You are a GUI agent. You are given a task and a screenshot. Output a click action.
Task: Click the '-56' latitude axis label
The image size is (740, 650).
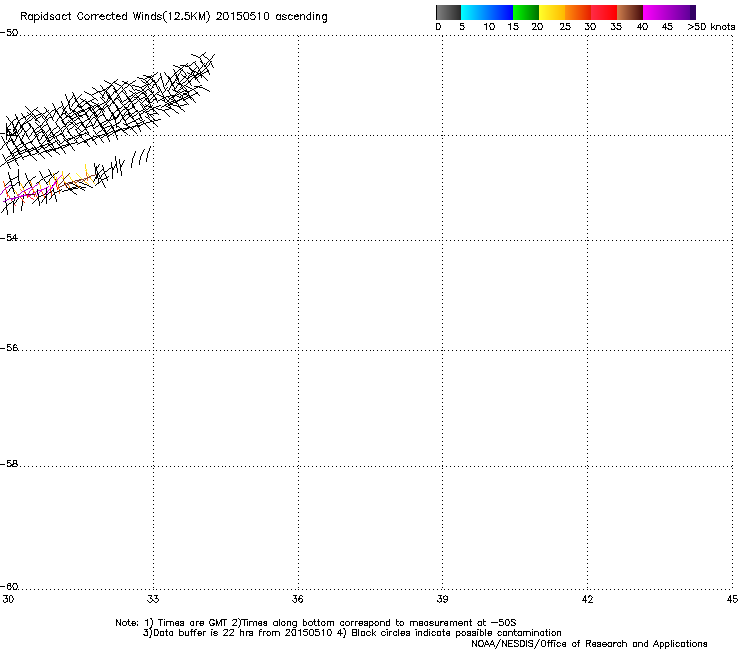pos(9,347)
